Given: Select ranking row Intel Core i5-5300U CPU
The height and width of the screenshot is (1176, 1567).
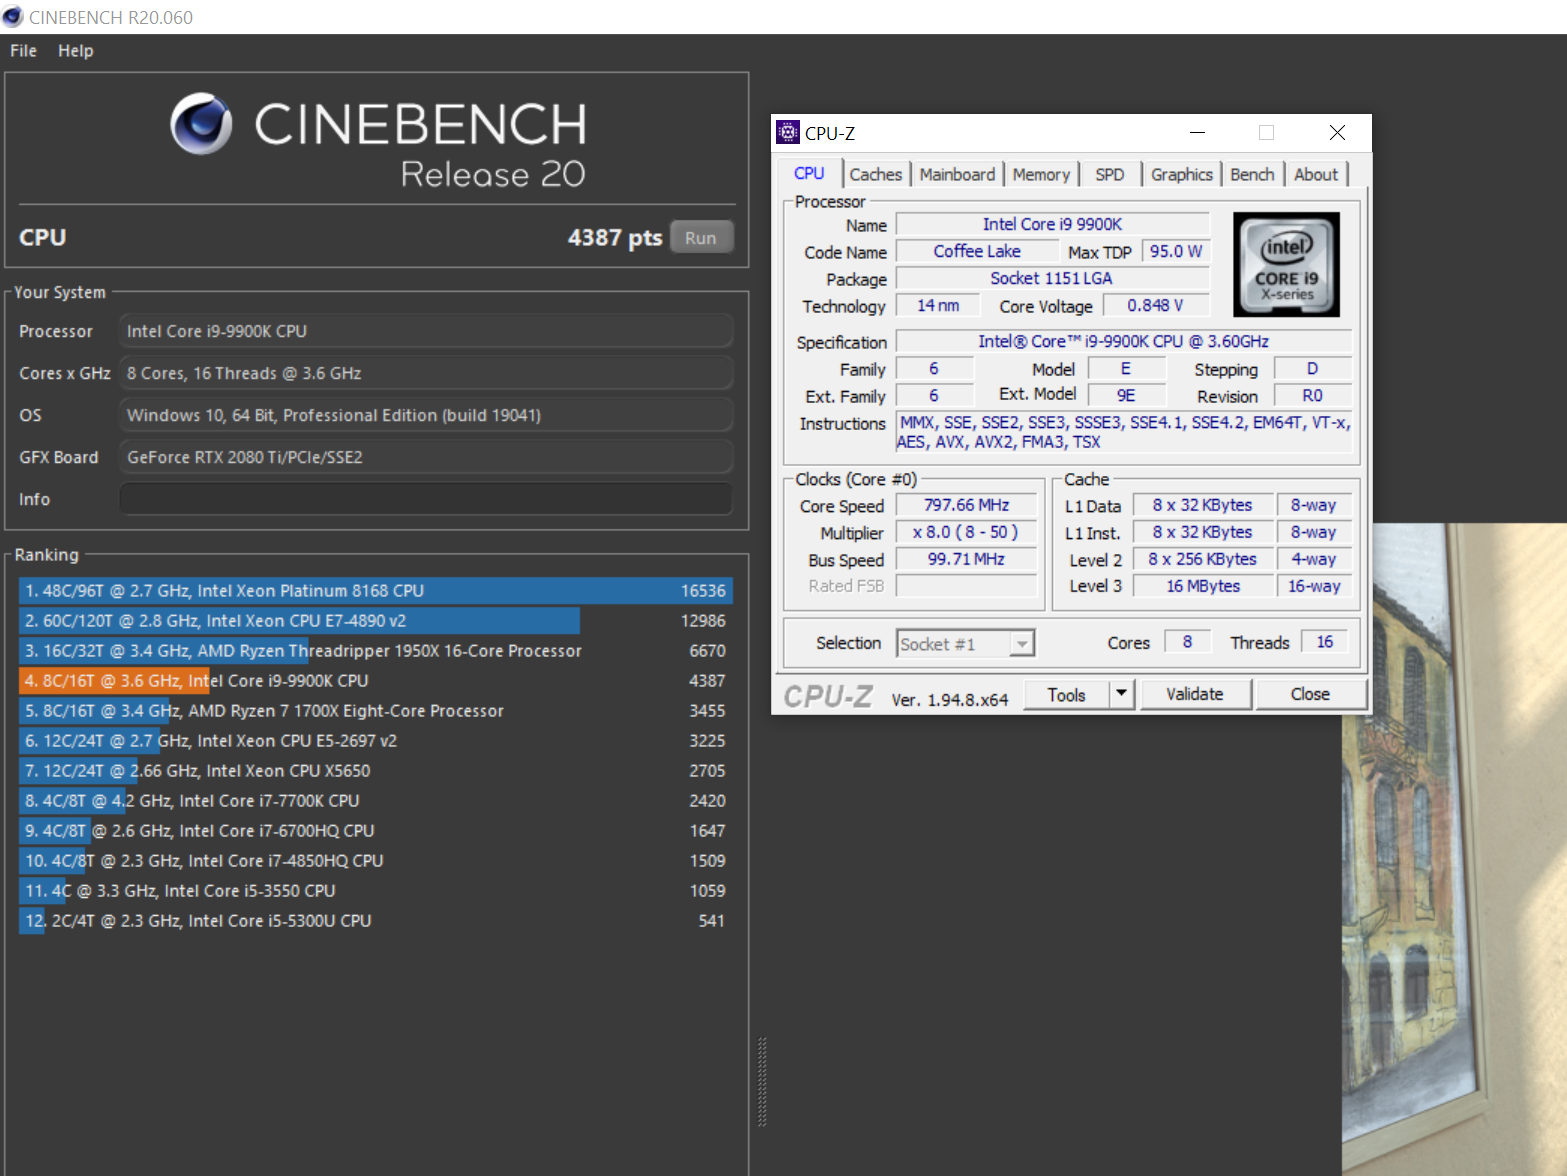Looking at the screenshot, I should [376, 921].
